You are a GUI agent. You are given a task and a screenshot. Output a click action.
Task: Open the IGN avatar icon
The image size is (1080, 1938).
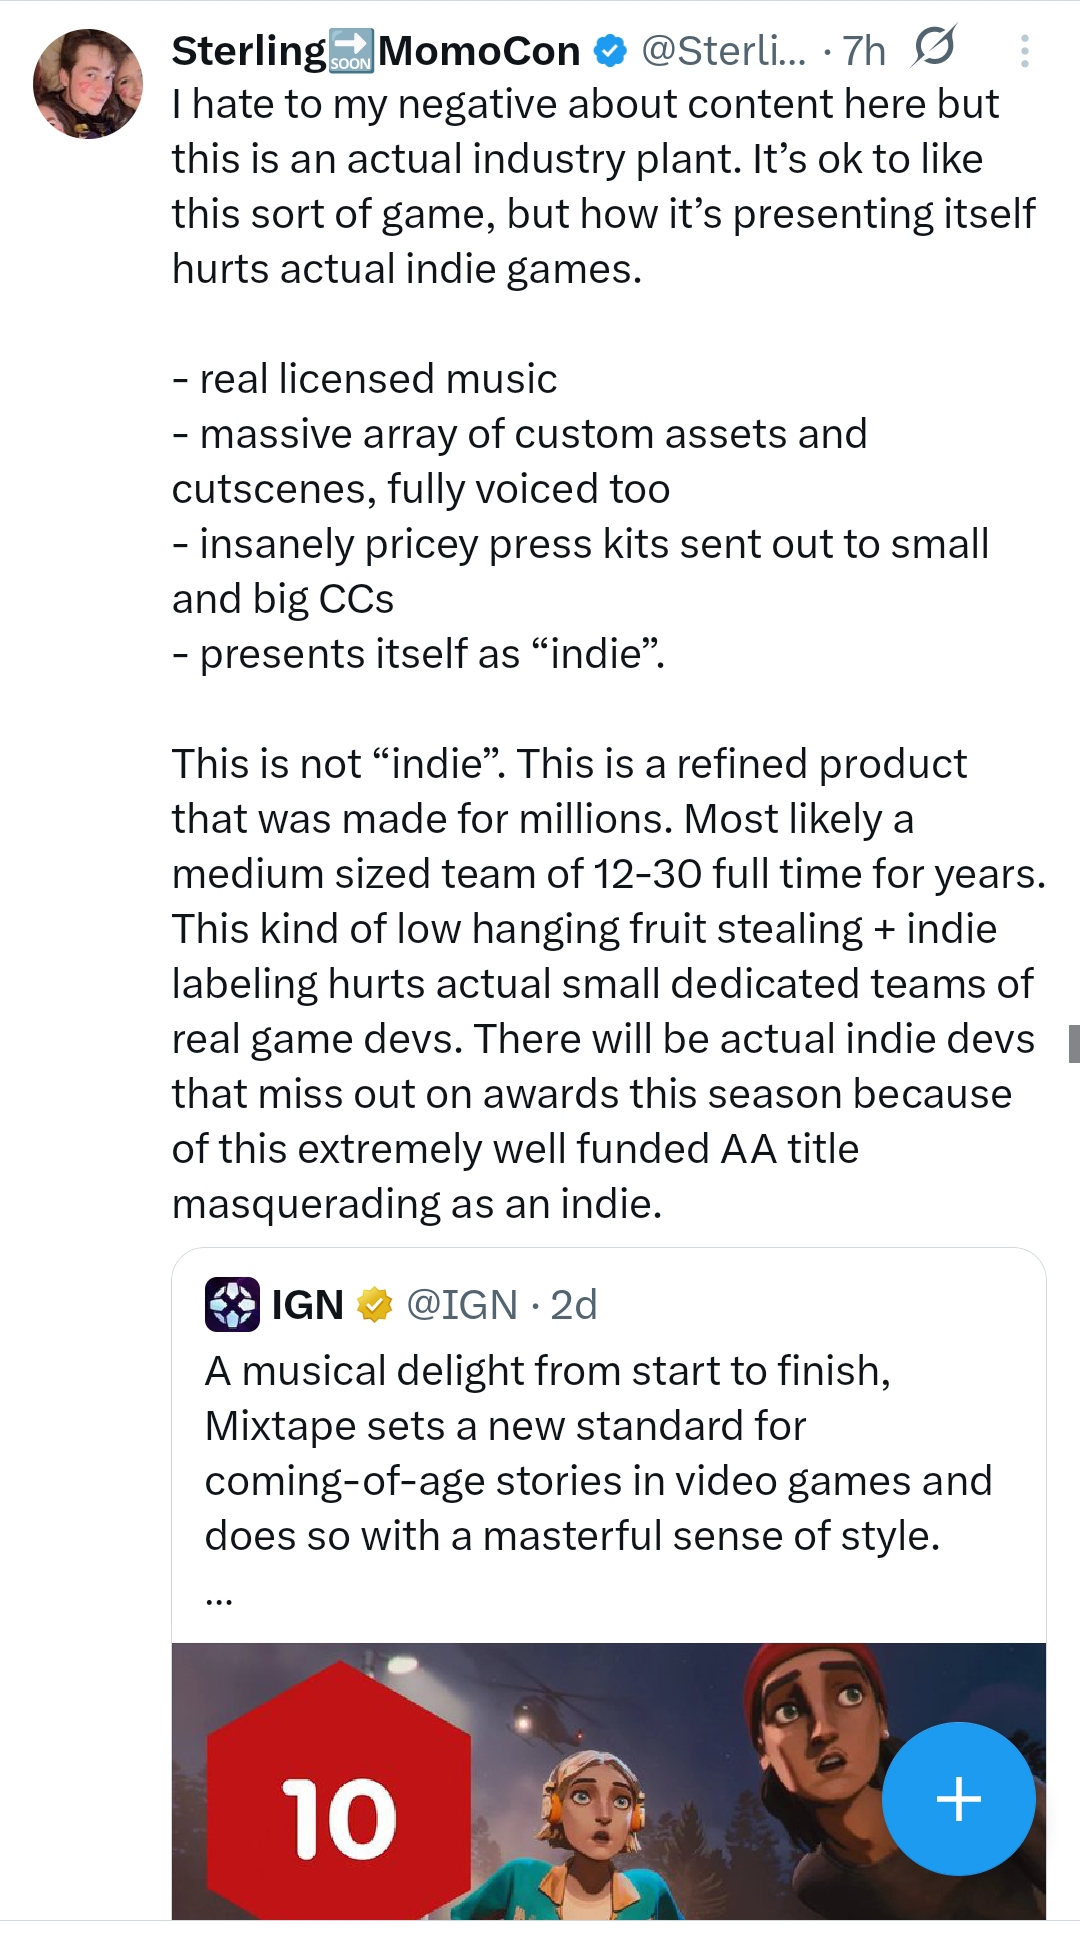point(232,1304)
